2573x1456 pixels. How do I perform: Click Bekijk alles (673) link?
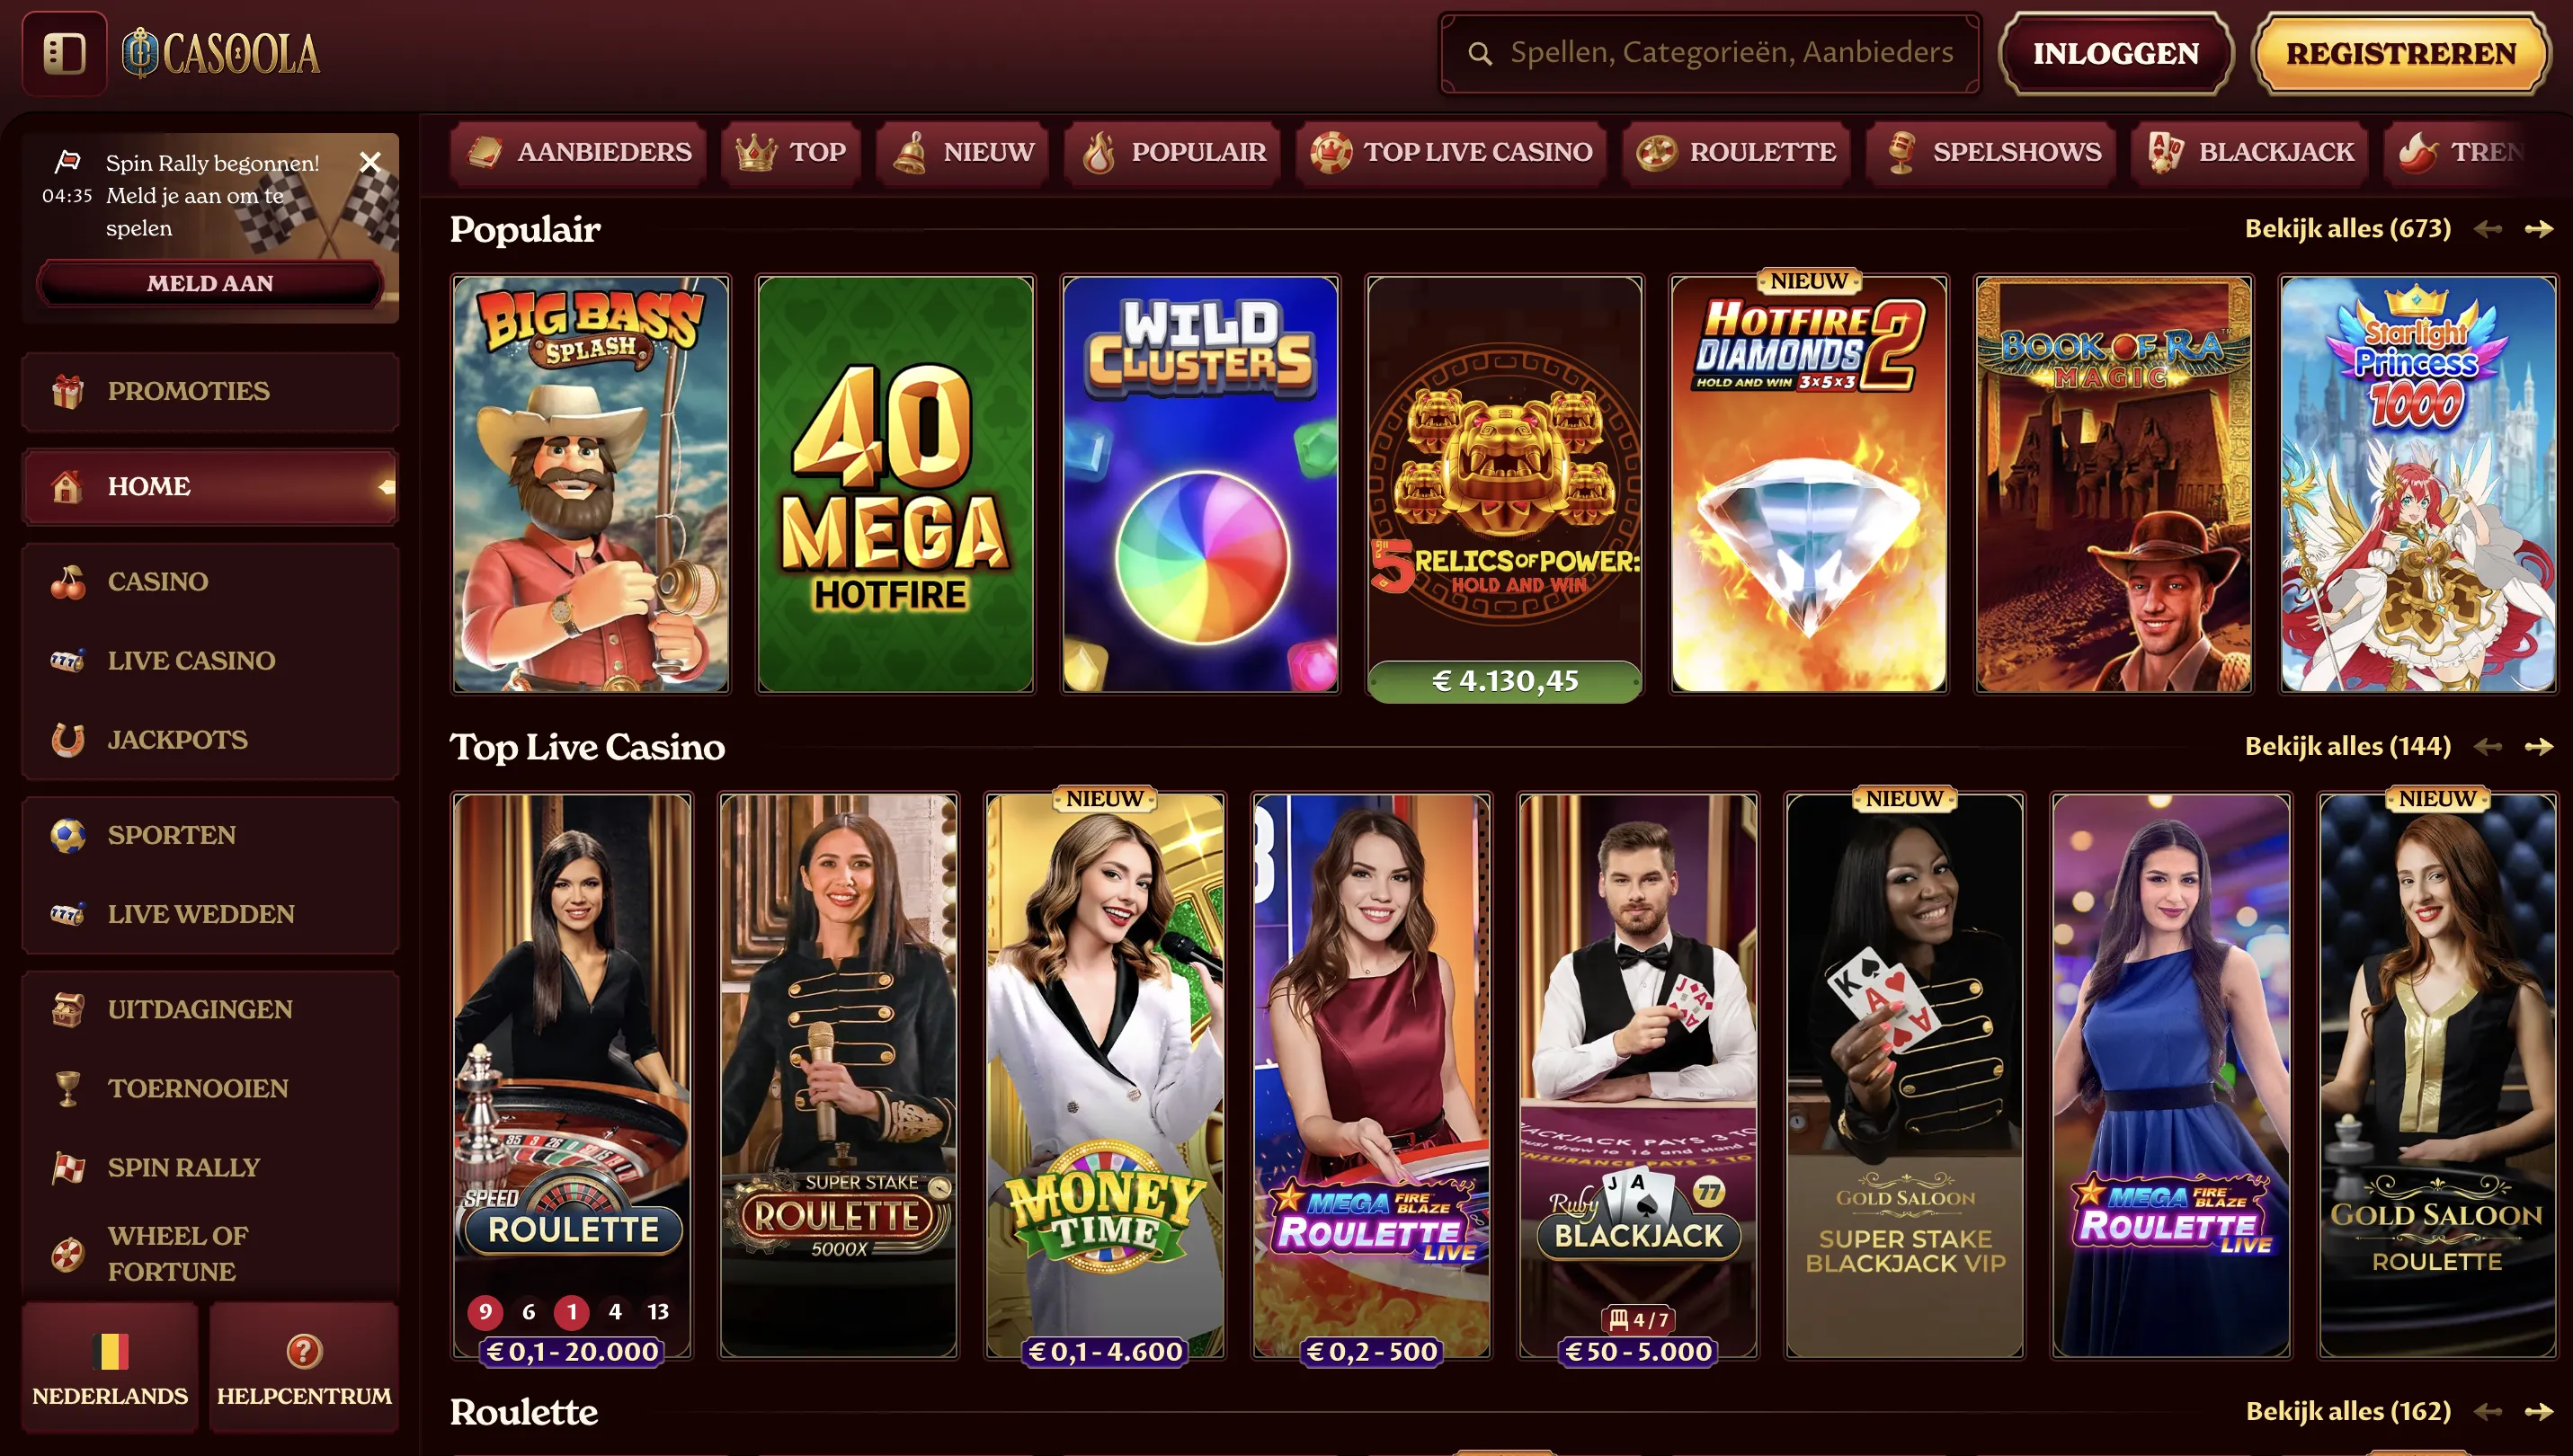click(x=2348, y=229)
